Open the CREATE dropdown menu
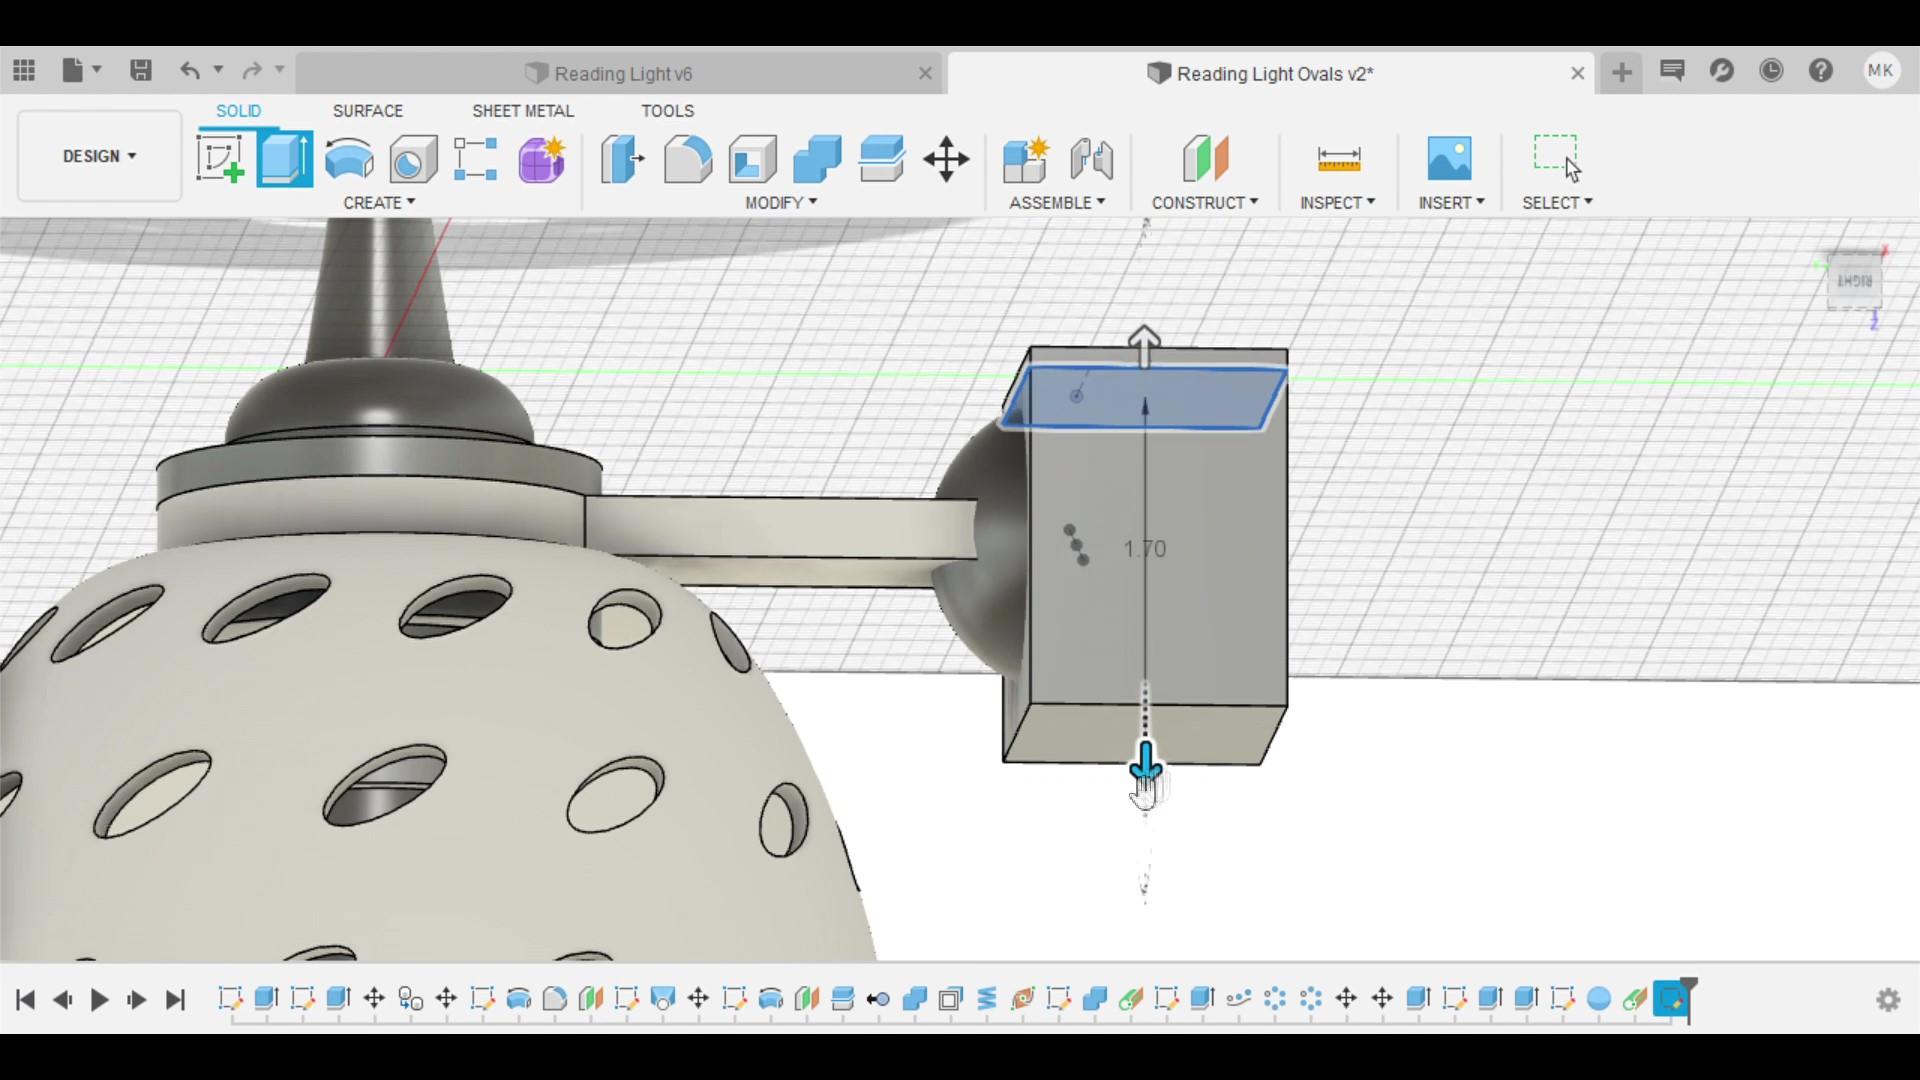The width and height of the screenshot is (1920, 1080). [x=379, y=203]
